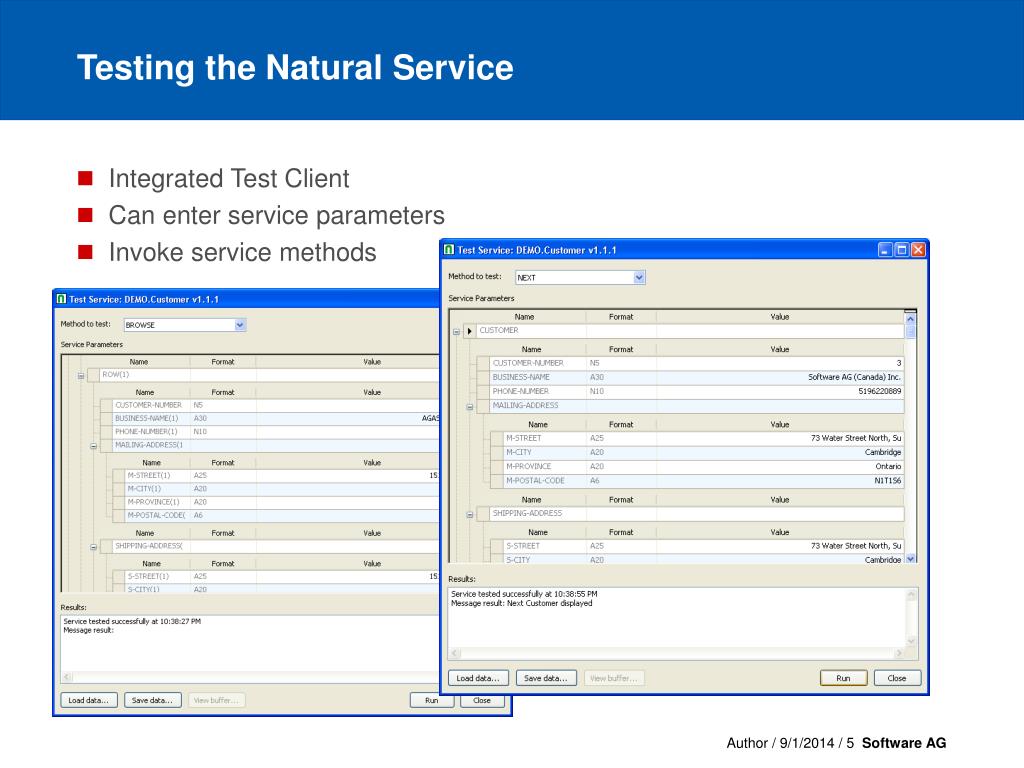Click 'Next Customer displayed' result message text
This screenshot has width=1024, height=768.
[550, 604]
